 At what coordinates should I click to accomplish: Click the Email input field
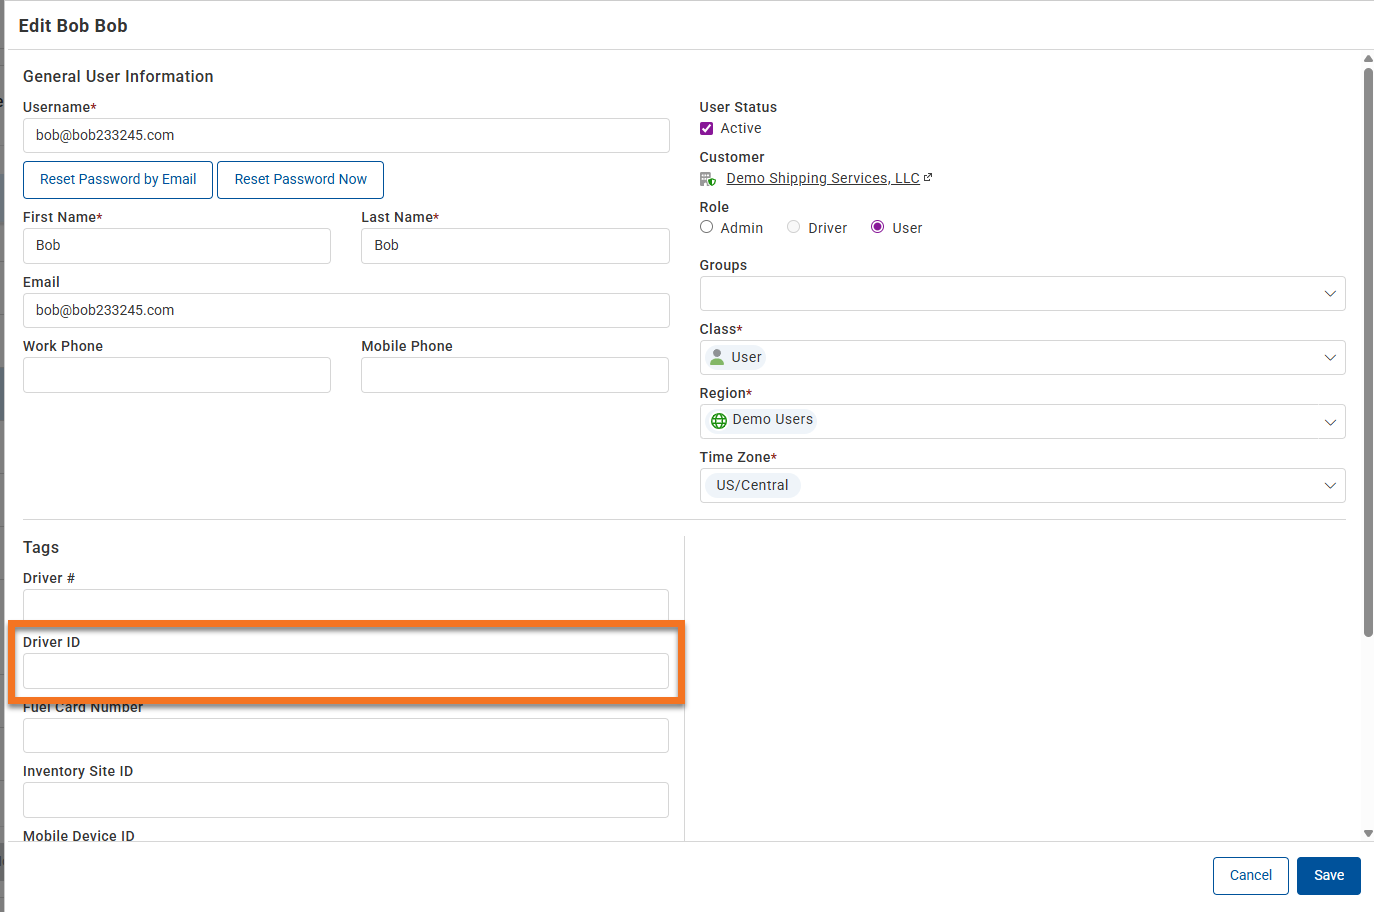pyautogui.click(x=346, y=311)
